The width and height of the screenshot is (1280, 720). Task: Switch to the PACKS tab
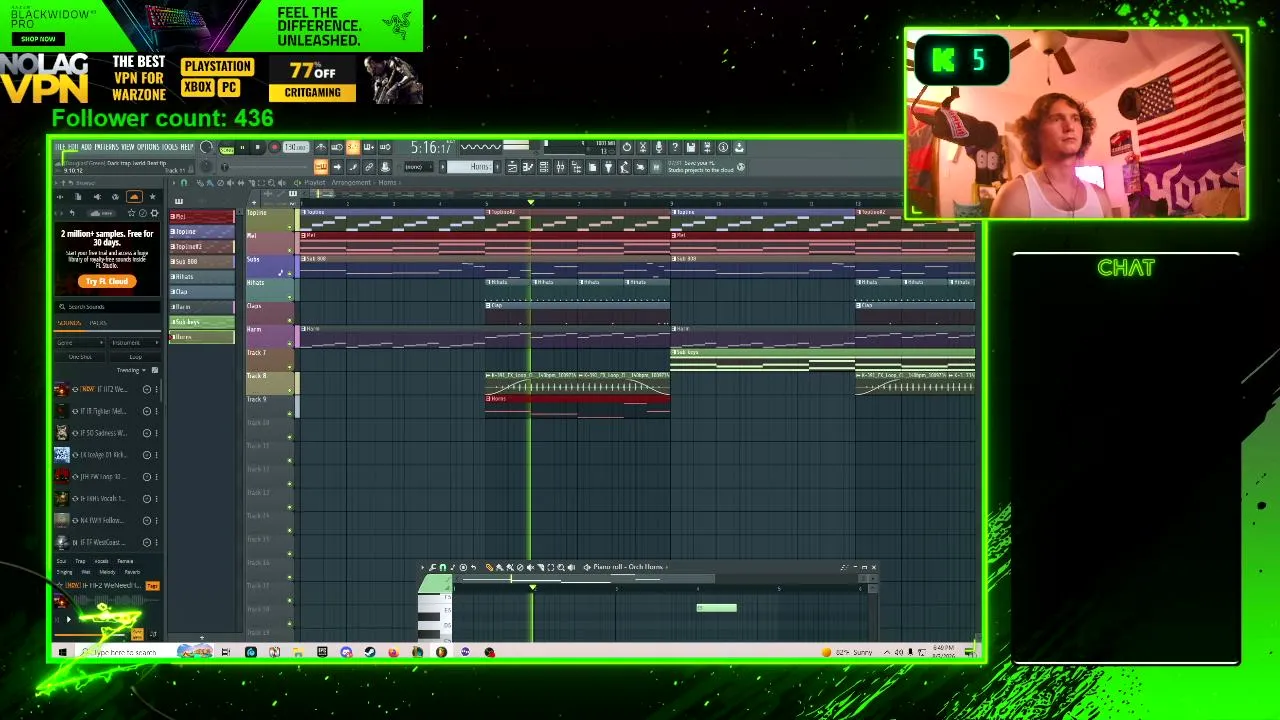(98, 323)
